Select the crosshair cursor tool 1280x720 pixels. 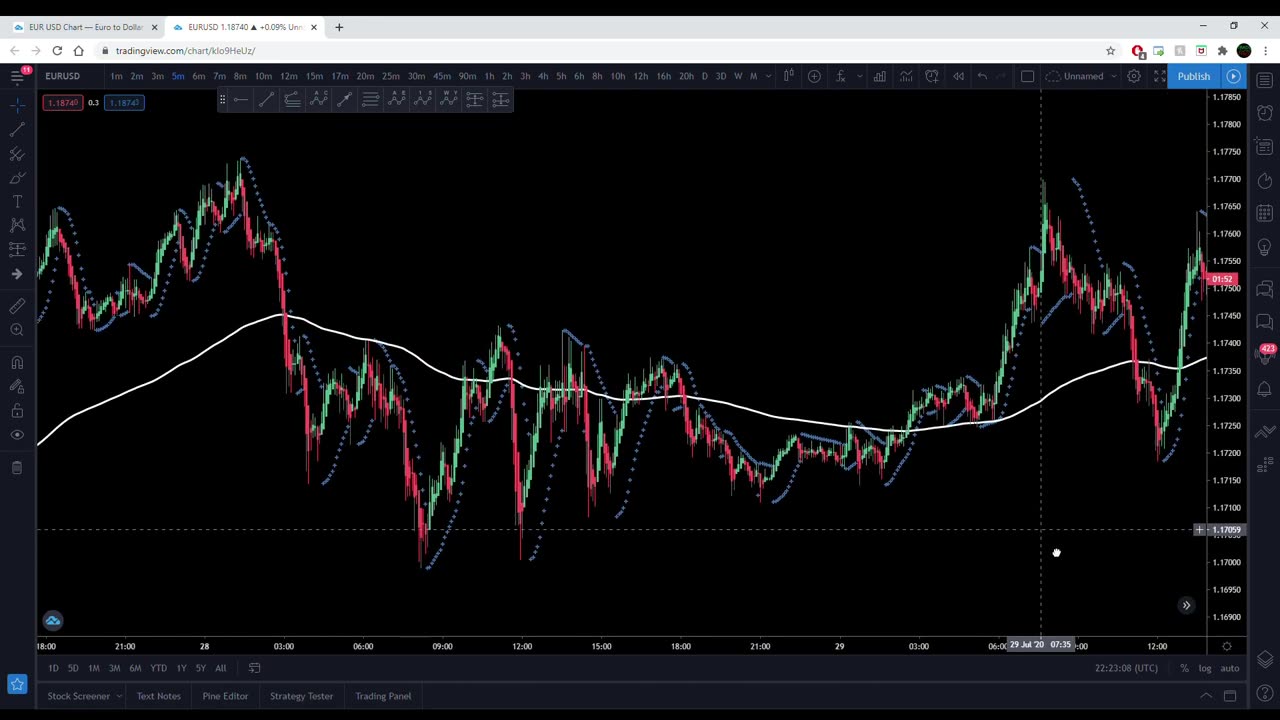pyautogui.click(x=17, y=104)
